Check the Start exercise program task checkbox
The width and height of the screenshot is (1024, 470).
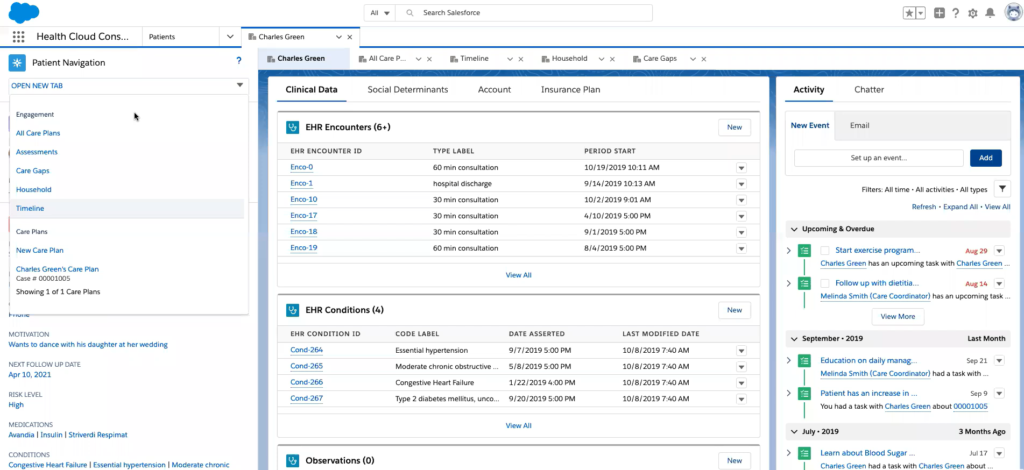click(x=825, y=251)
